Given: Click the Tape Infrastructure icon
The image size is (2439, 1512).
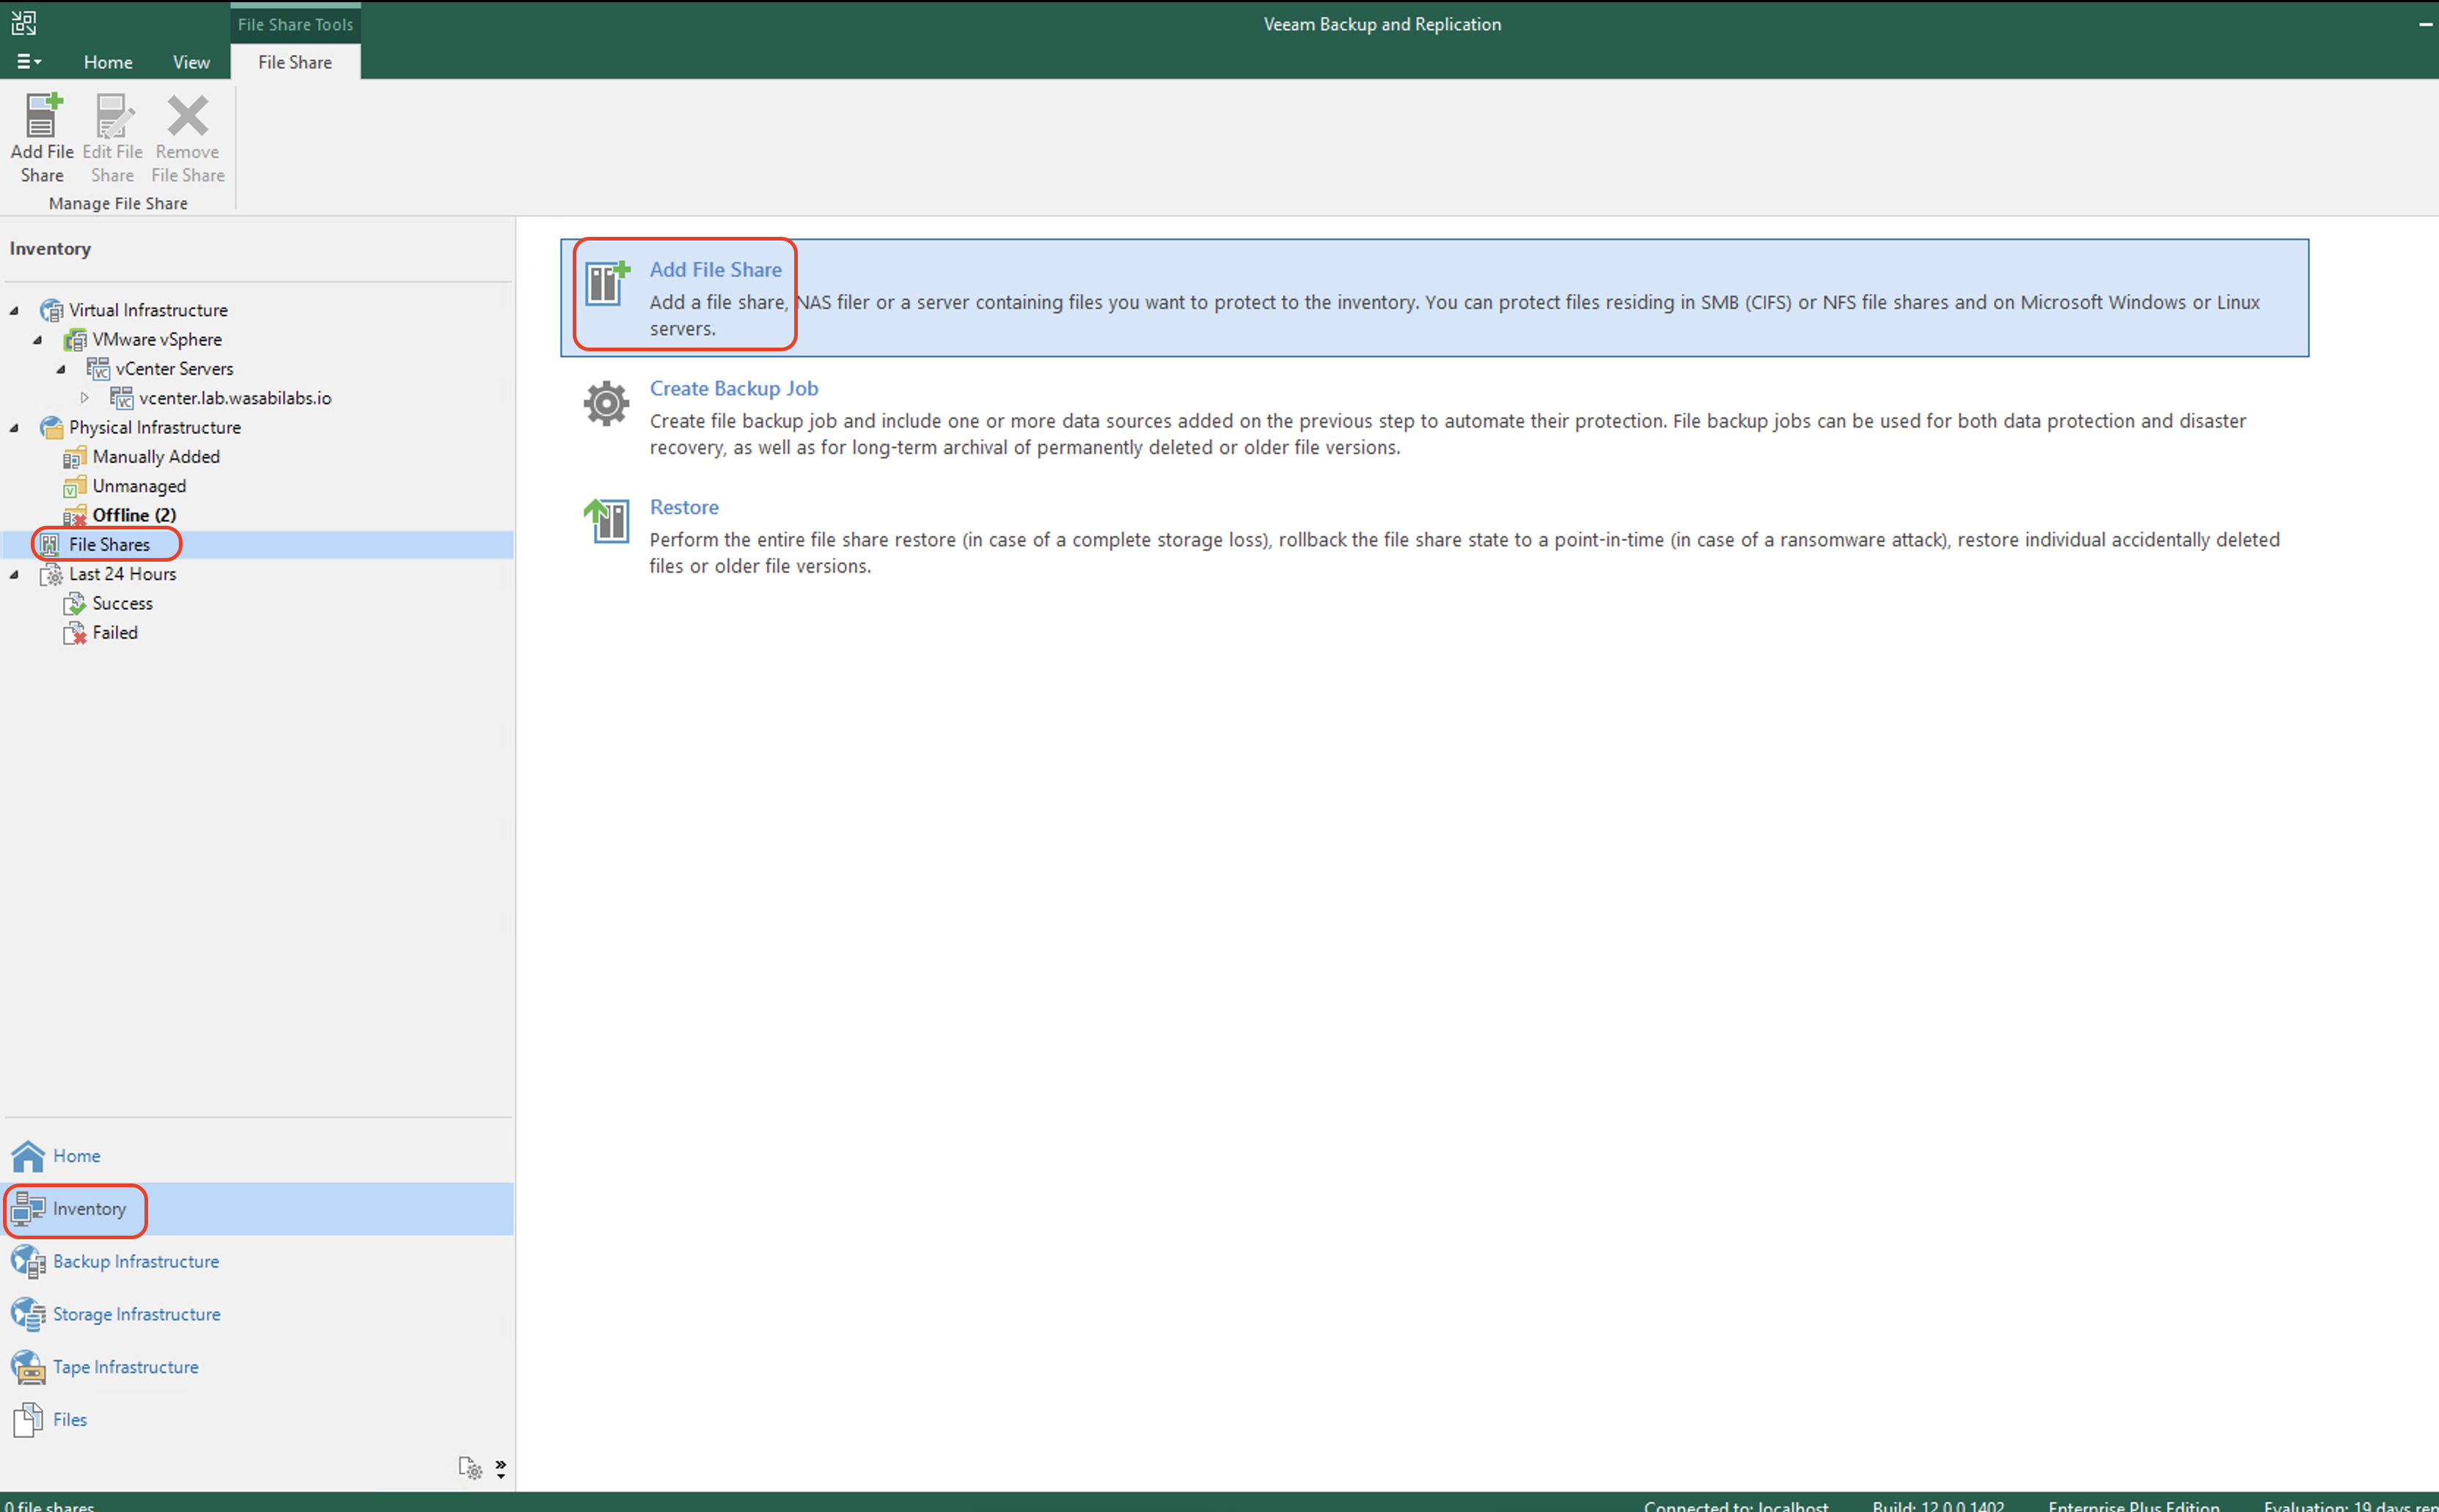Looking at the screenshot, I should pyautogui.click(x=28, y=1367).
